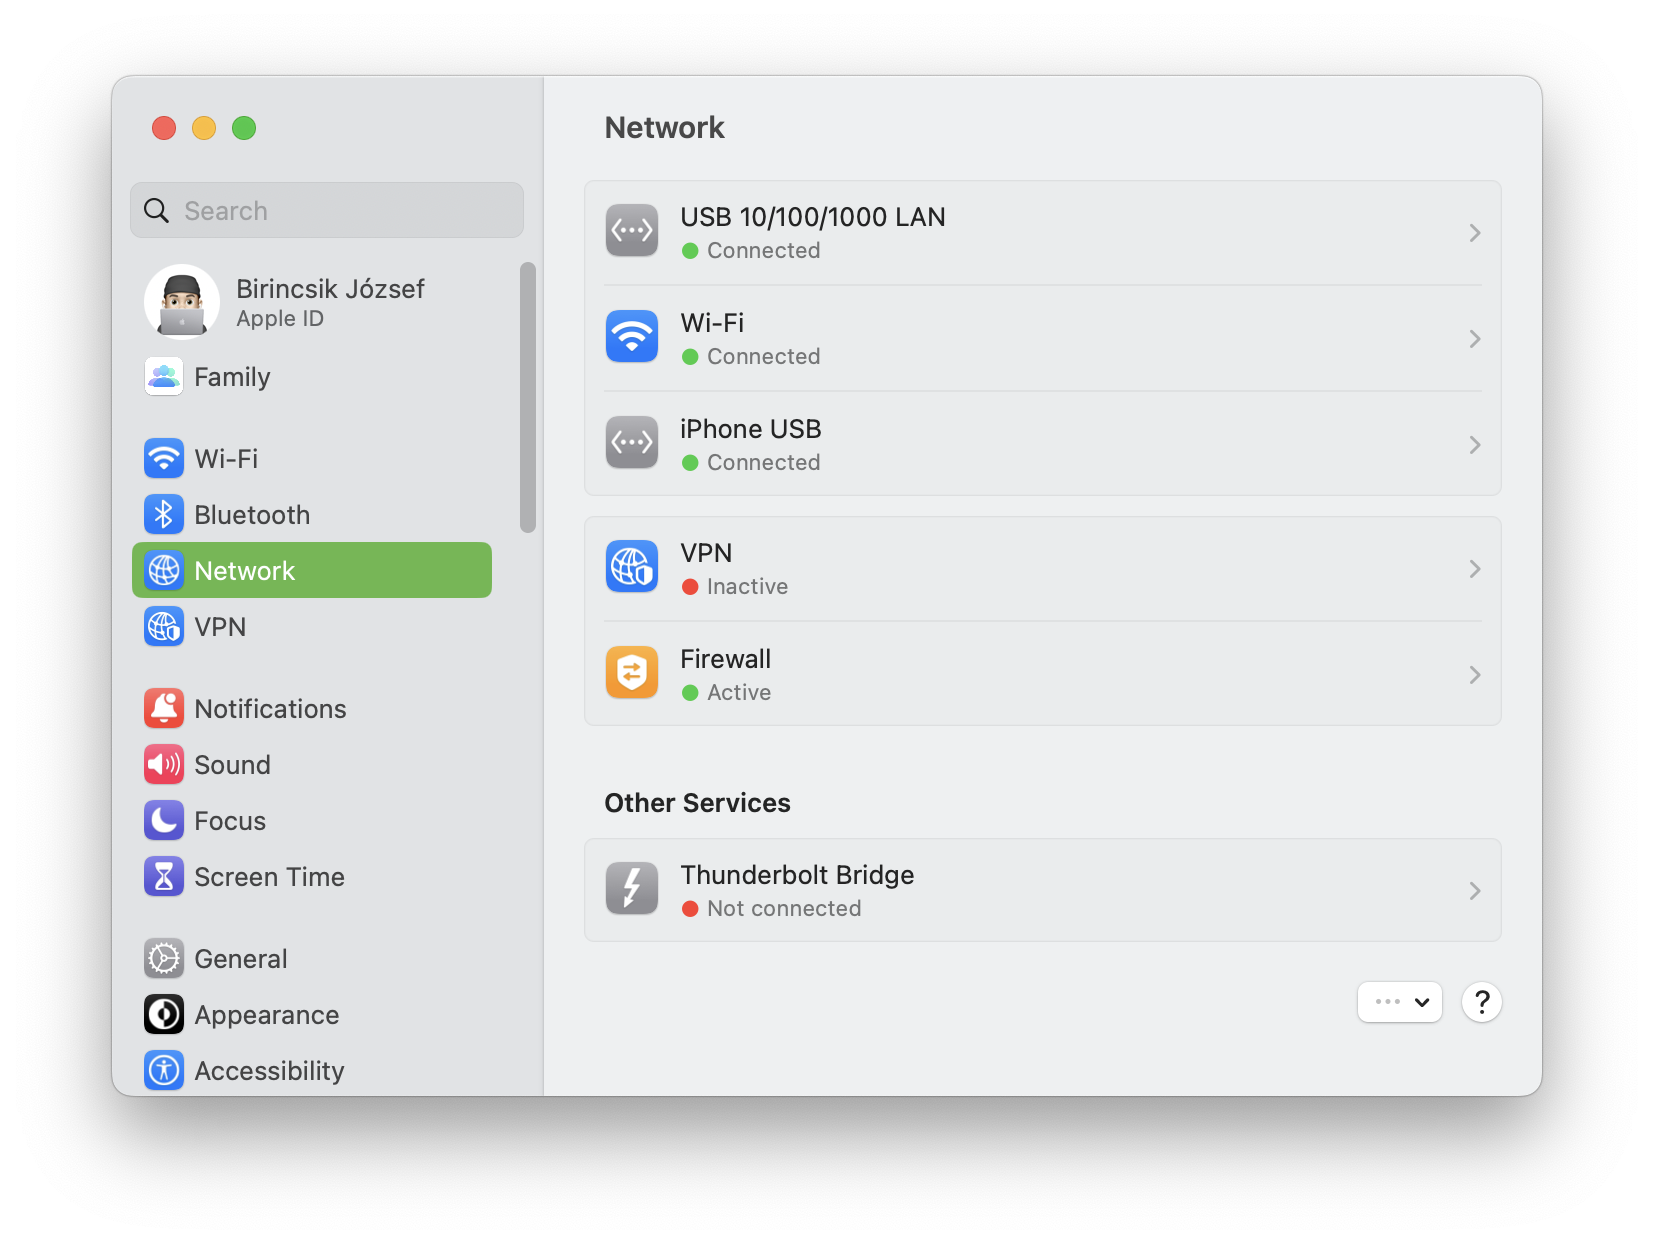Screen dimensions: 1654x1244
Task: Click the orange Firewall shield icon
Action: click(632, 673)
